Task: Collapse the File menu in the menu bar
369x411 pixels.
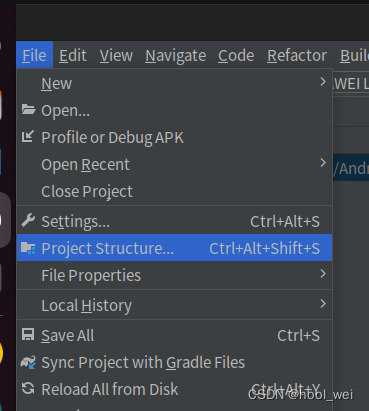Action: [34, 55]
